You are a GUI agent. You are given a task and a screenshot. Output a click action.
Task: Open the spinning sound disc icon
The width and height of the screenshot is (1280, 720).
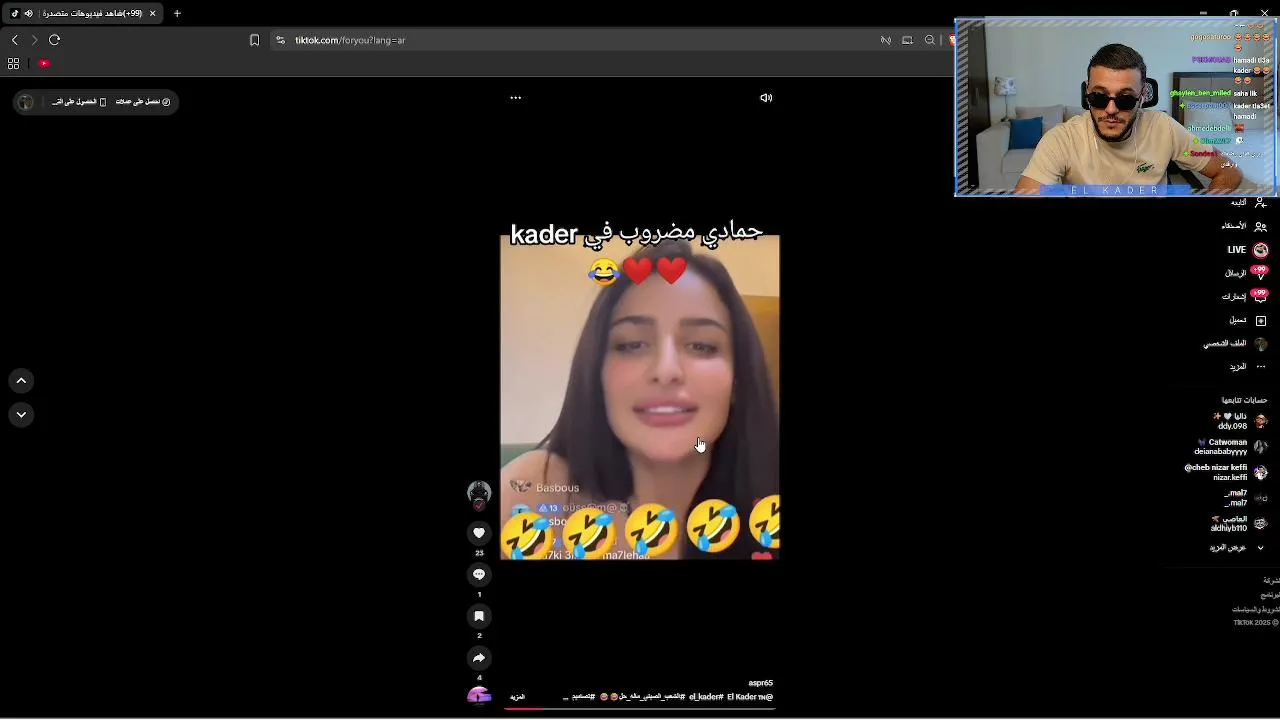click(479, 696)
